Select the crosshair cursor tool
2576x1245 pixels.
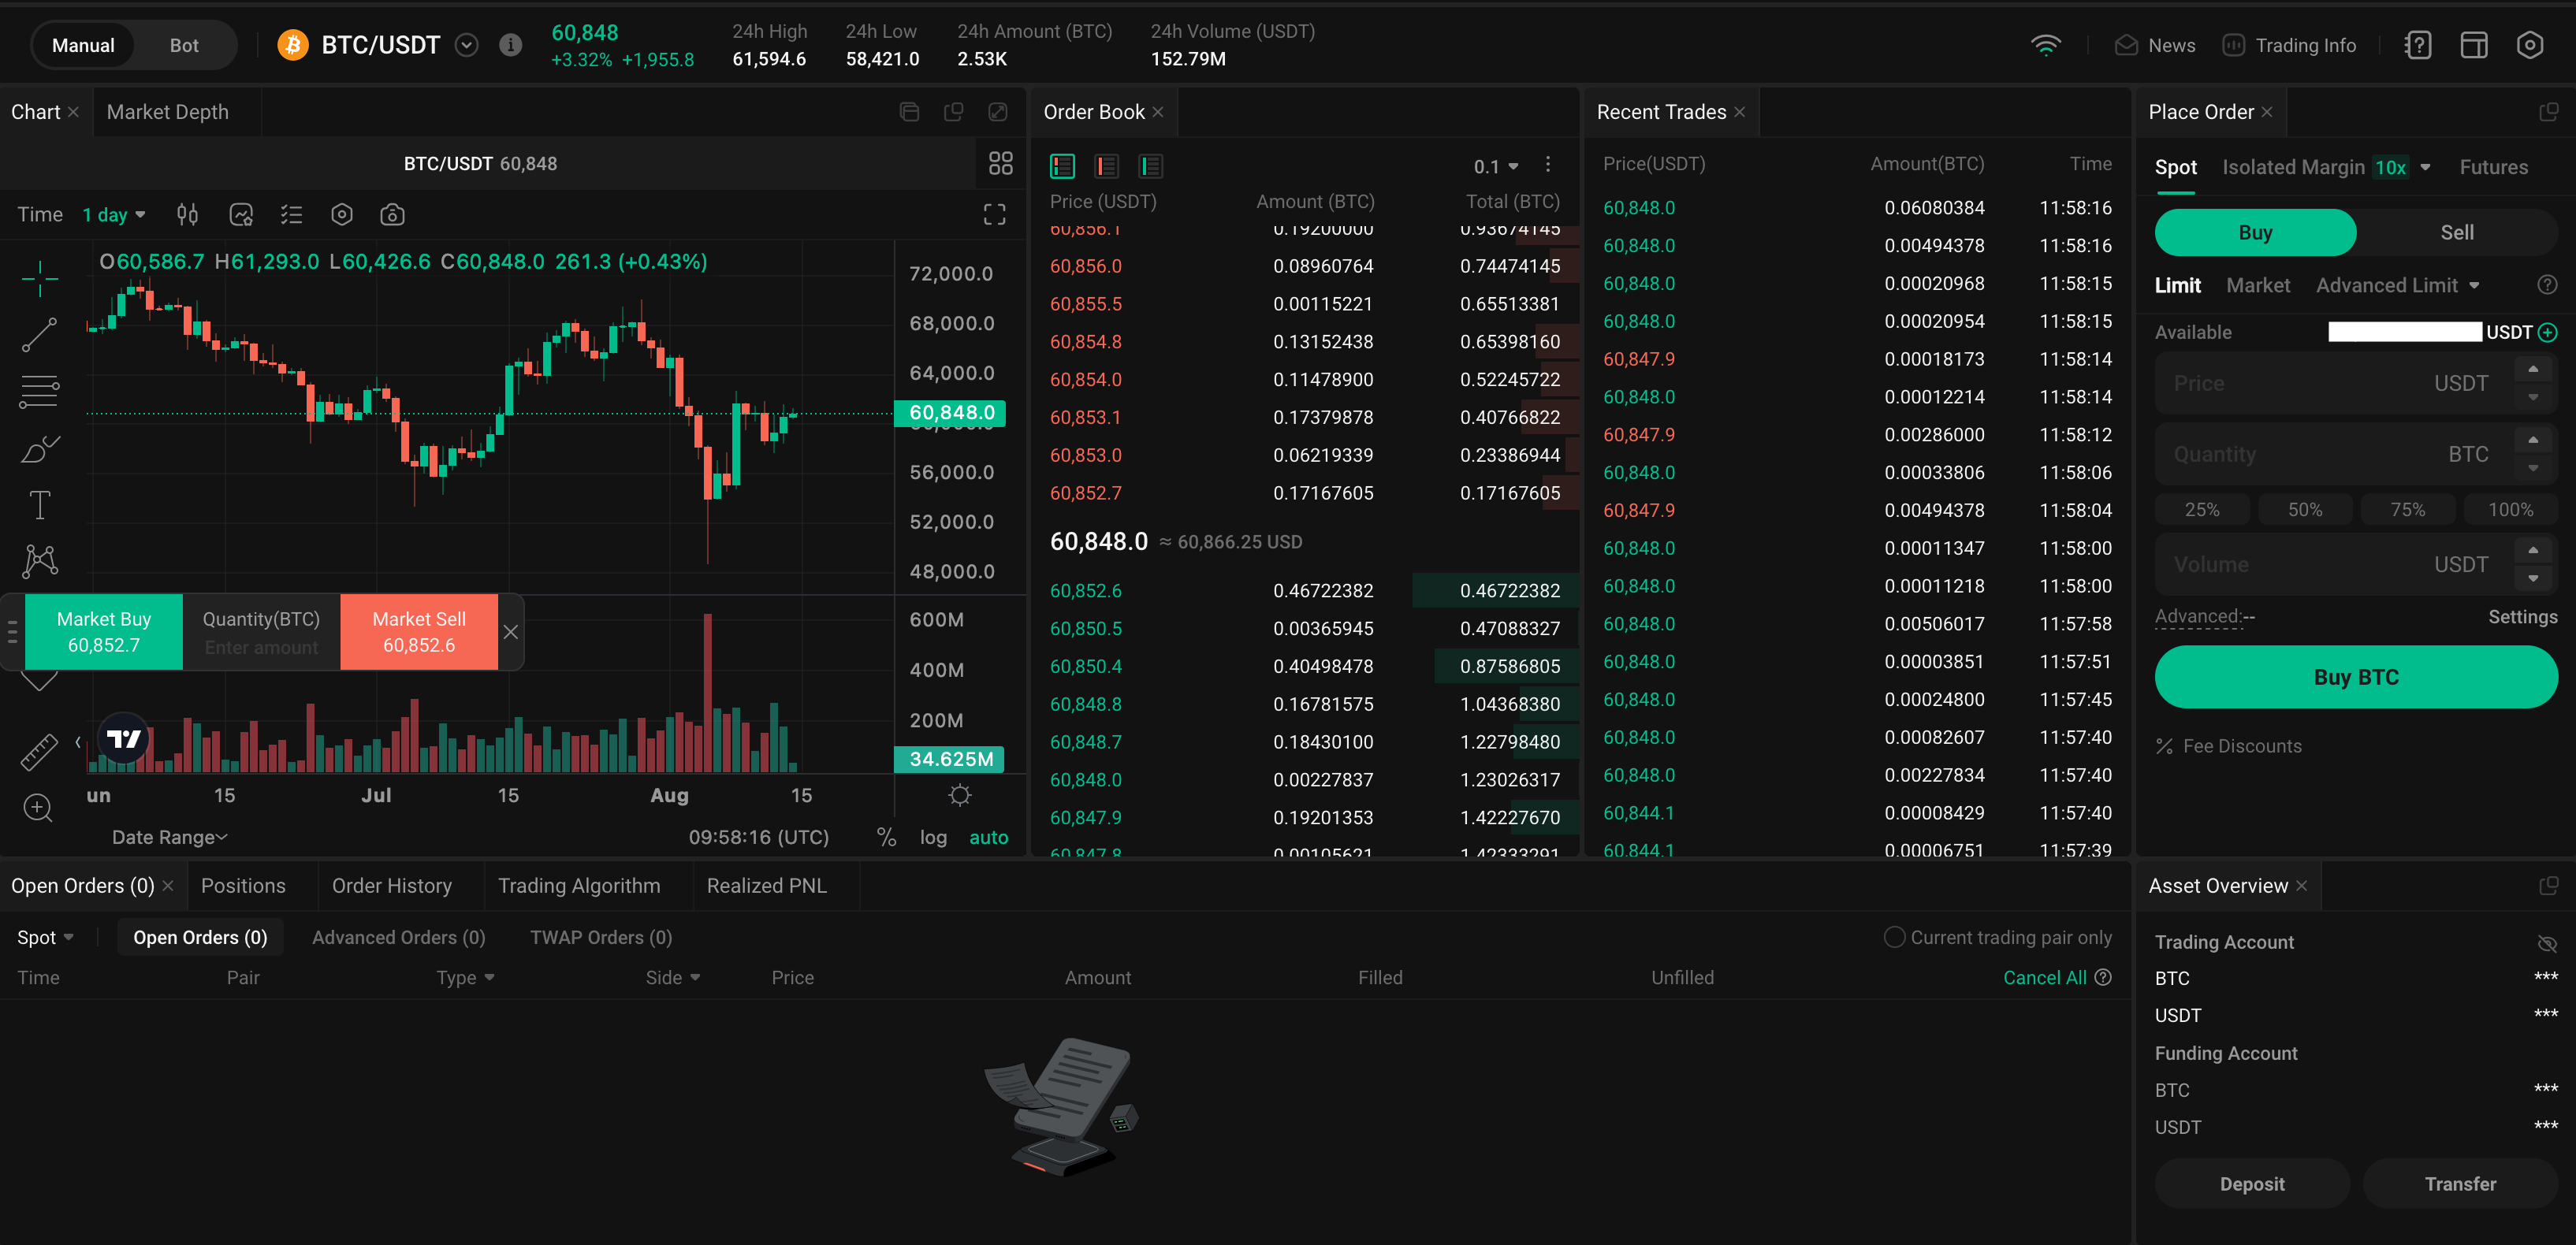[39, 278]
